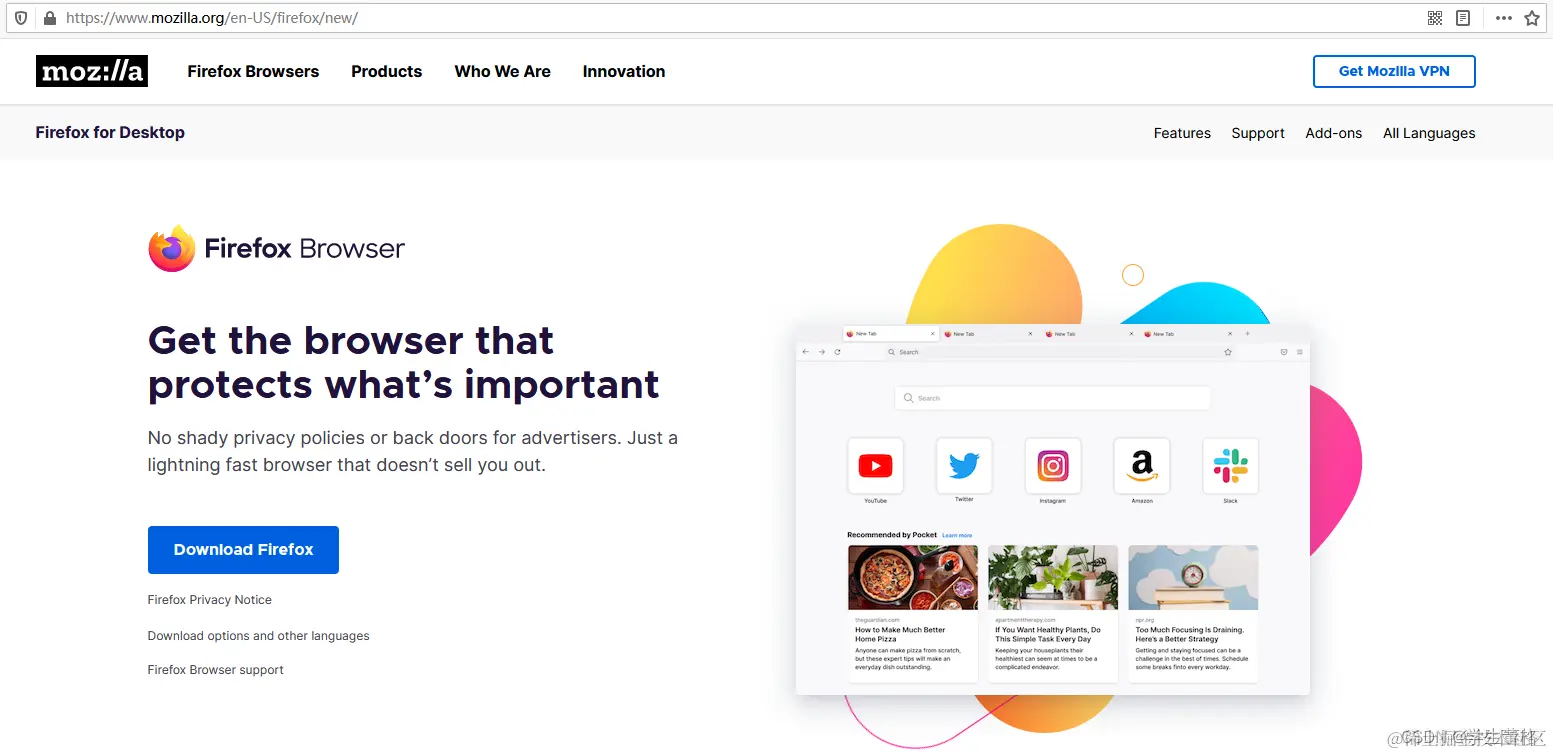The width and height of the screenshot is (1553, 755).
Task: Open Firefox Privacy Notice link
Action: 210,600
